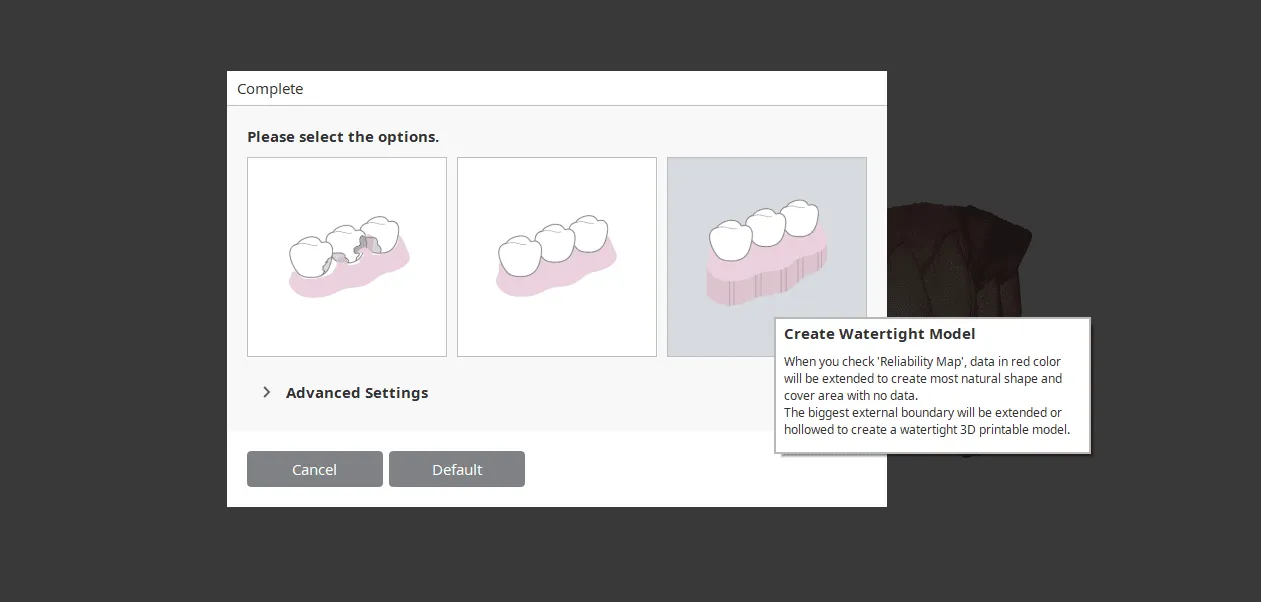Click the 'Please select the options.' text

343,137
